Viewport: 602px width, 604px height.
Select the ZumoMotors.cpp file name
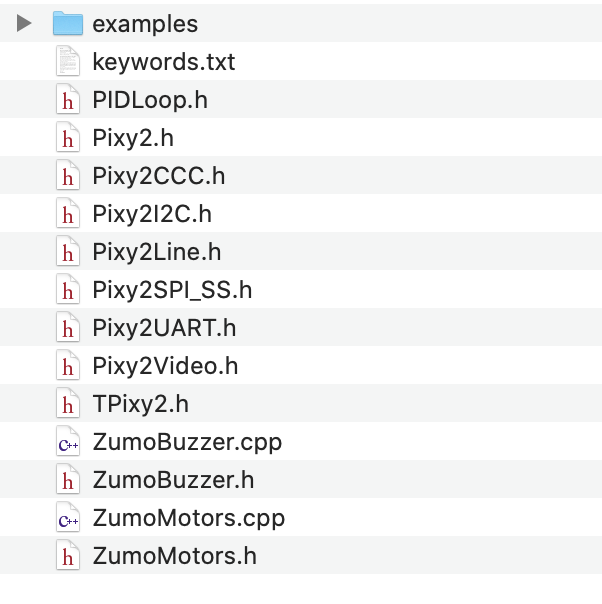click(x=188, y=518)
